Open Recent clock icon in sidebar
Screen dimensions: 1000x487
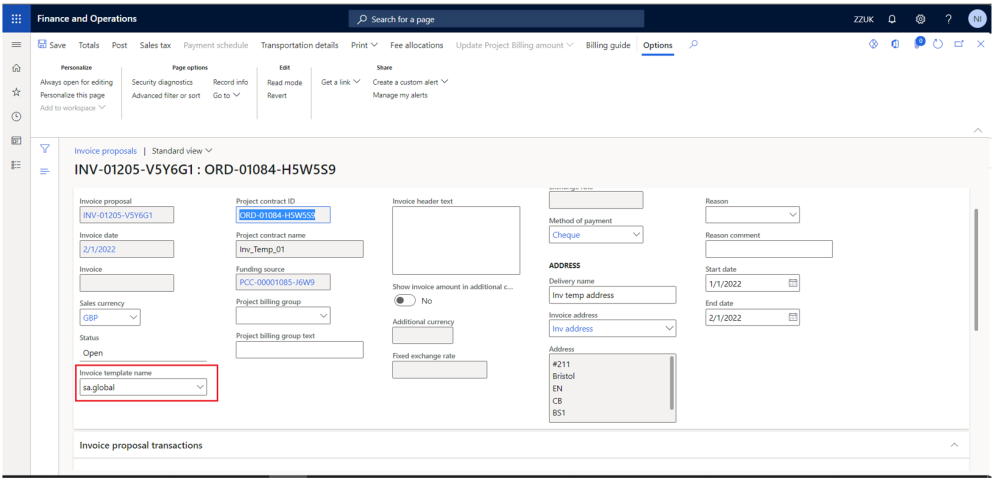[17, 117]
